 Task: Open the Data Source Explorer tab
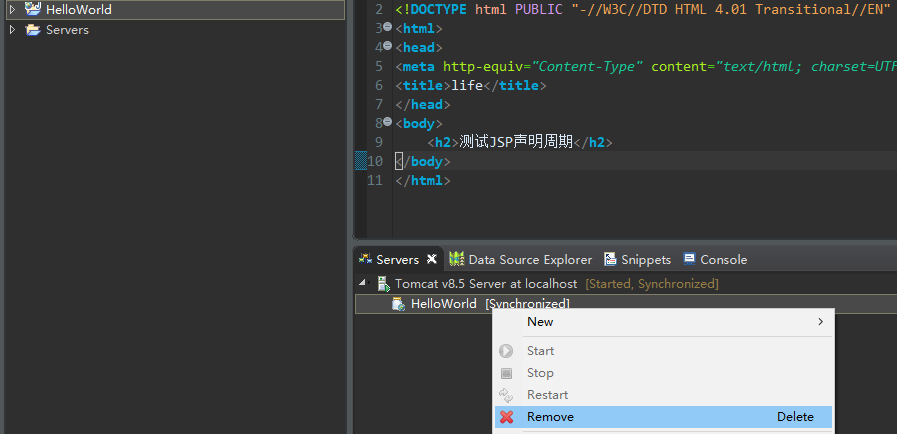tap(530, 260)
